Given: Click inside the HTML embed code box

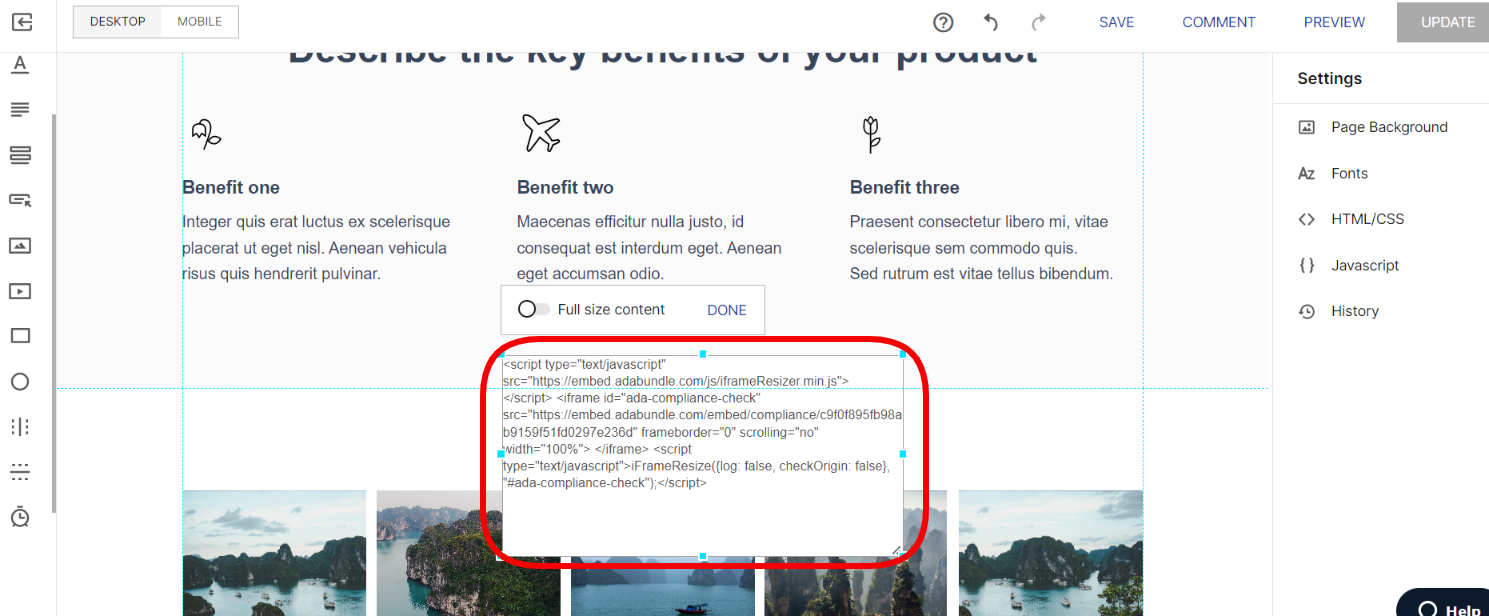Looking at the screenshot, I should coord(702,455).
